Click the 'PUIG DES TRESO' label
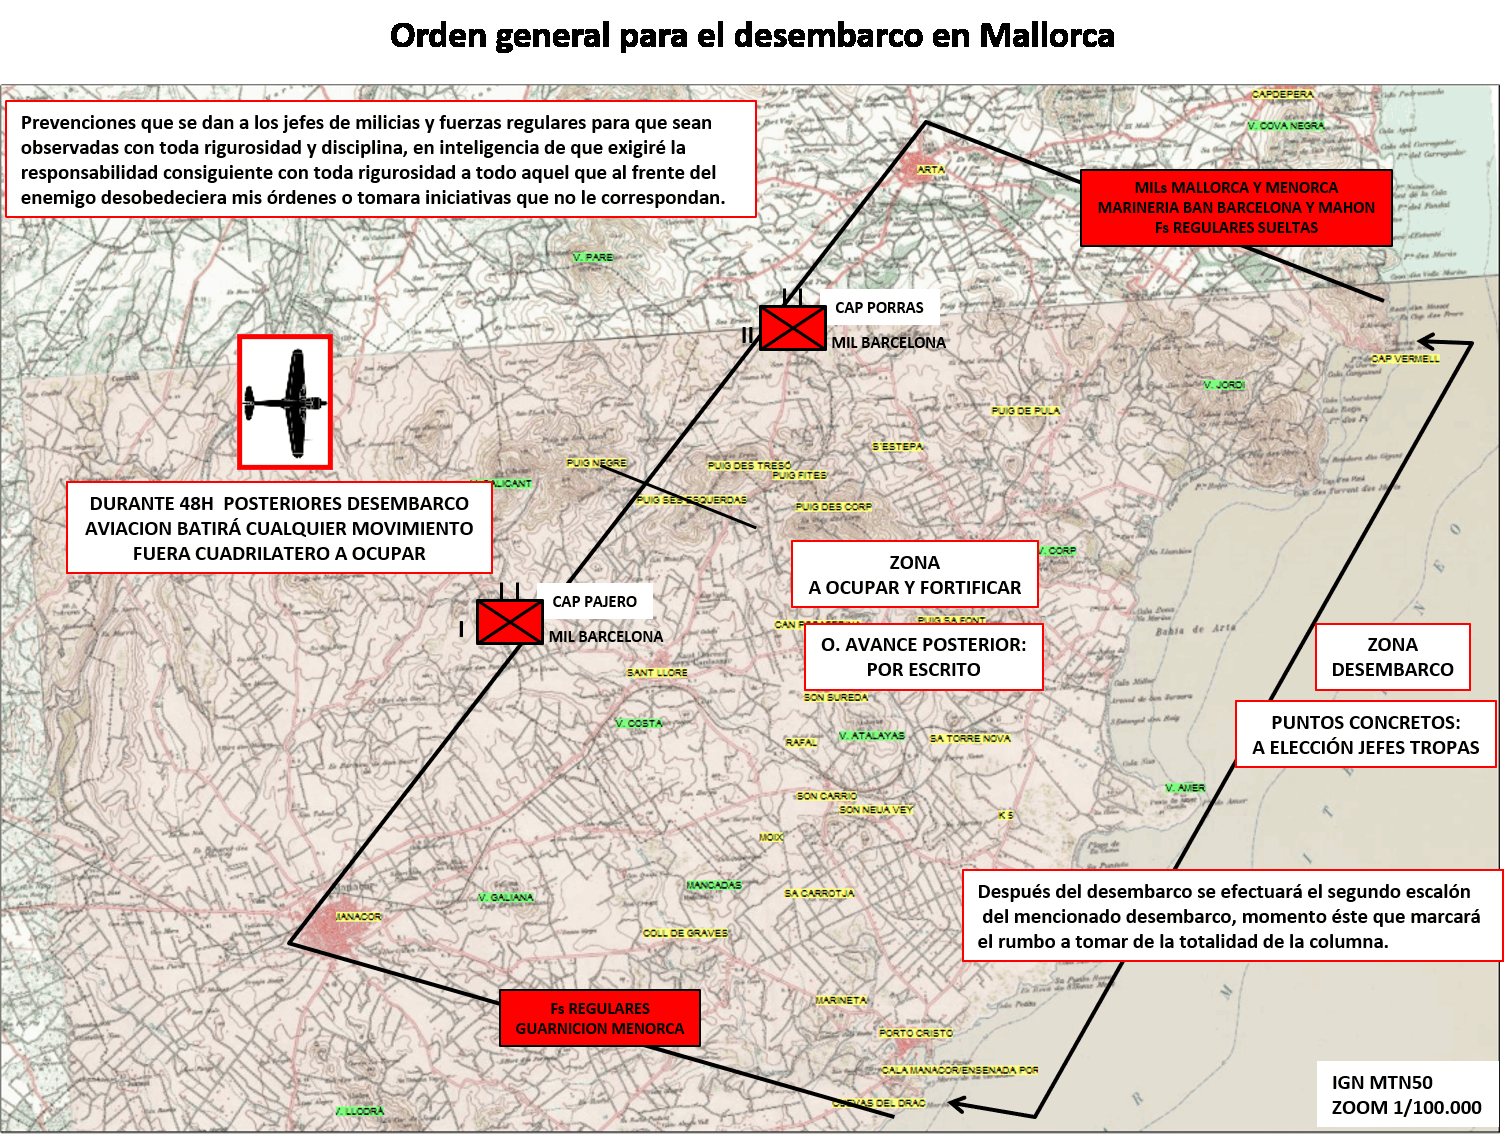The height and width of the screenshot is (1134, 1504). click(750, 465)
